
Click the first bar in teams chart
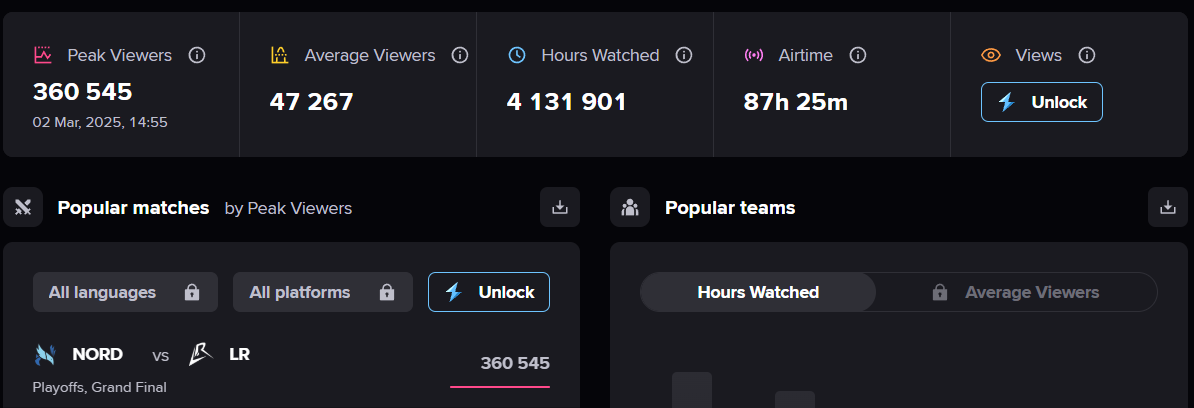click(691, 390)
